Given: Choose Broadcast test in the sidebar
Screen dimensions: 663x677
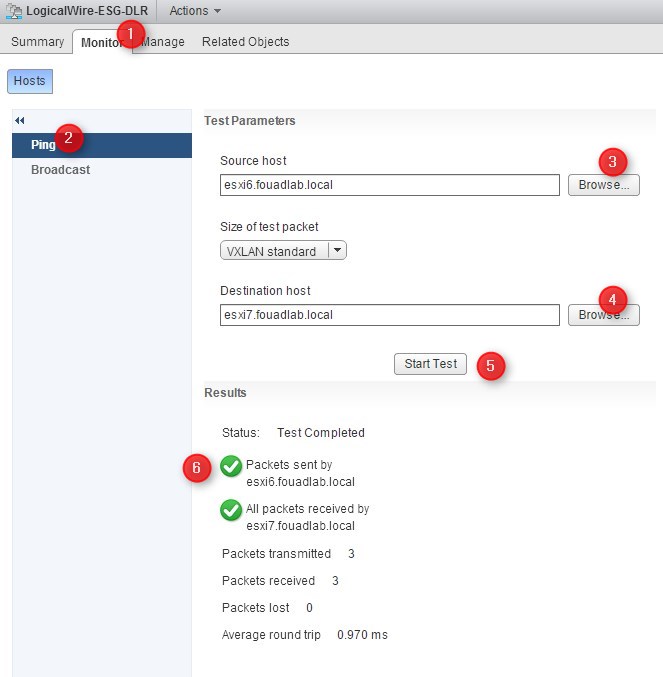Looking at the screenshot, I should coord(60,170).
